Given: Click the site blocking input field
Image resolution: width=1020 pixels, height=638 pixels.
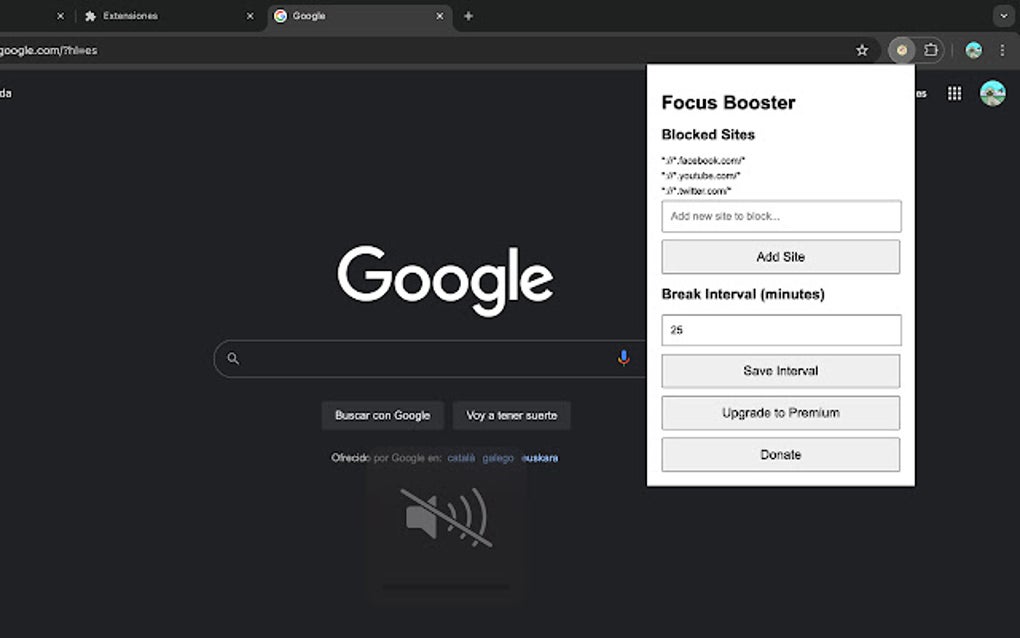Looking at the screenshot, I should [x=780, y=216].
